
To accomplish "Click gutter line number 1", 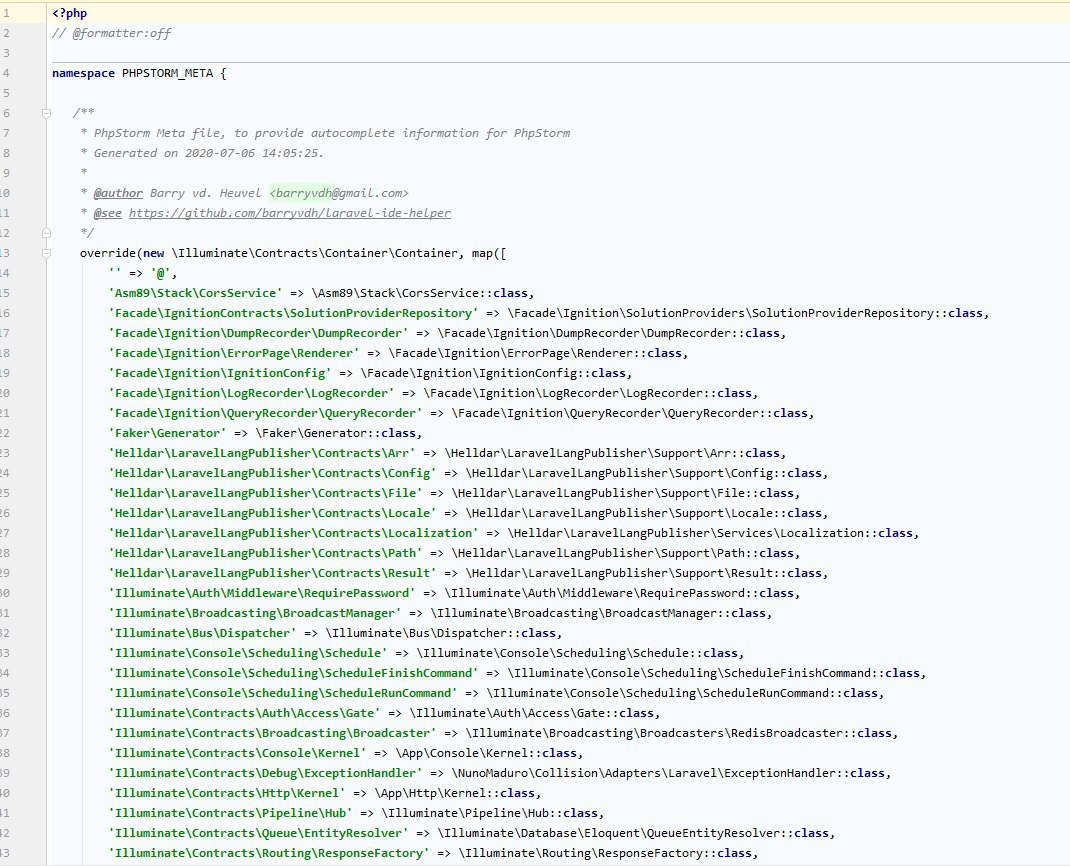I will tap(5, 13).
